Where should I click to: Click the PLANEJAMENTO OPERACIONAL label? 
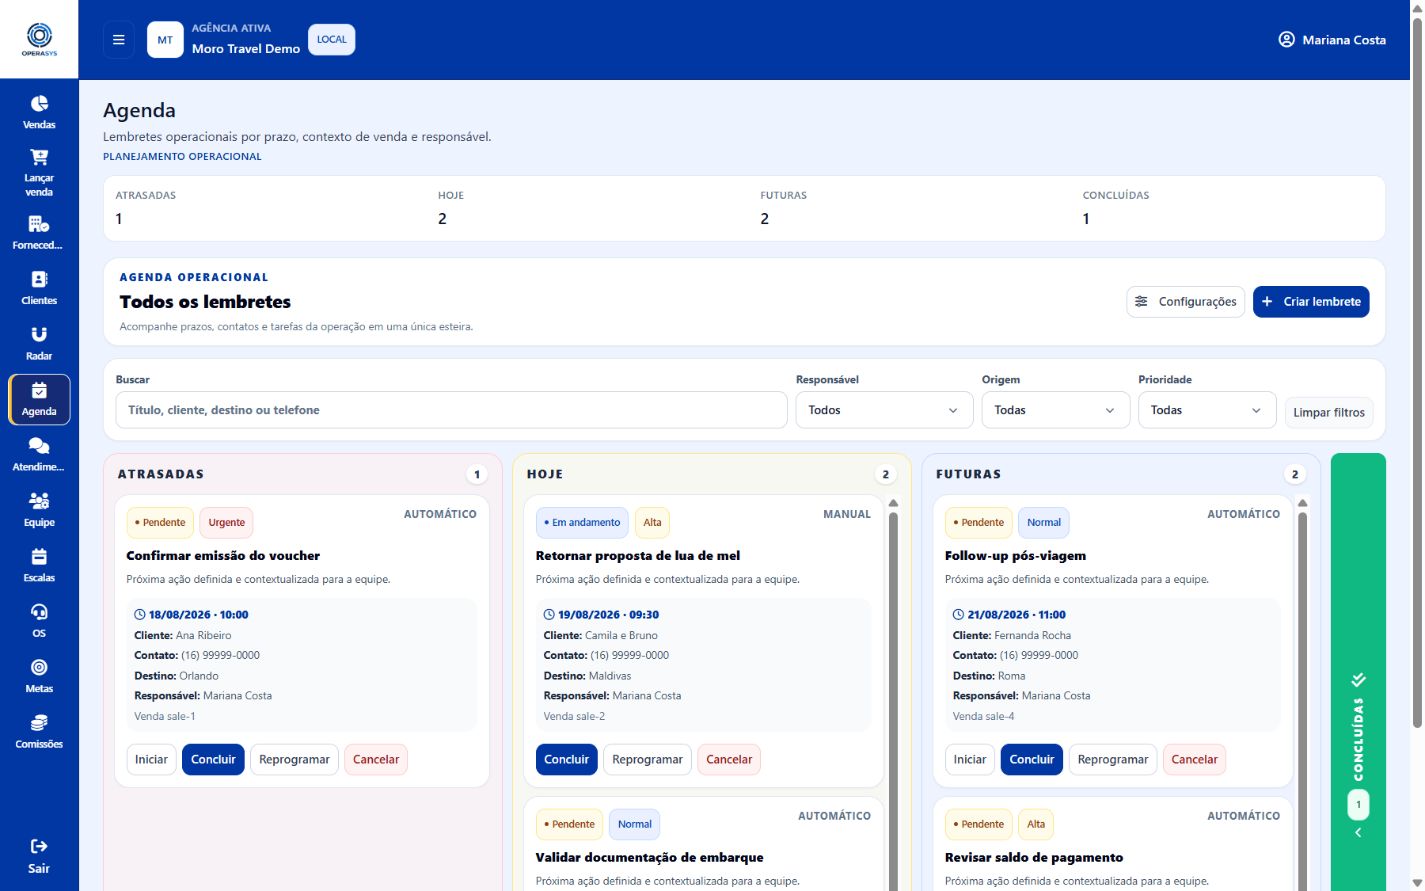(x=182, y=157)
